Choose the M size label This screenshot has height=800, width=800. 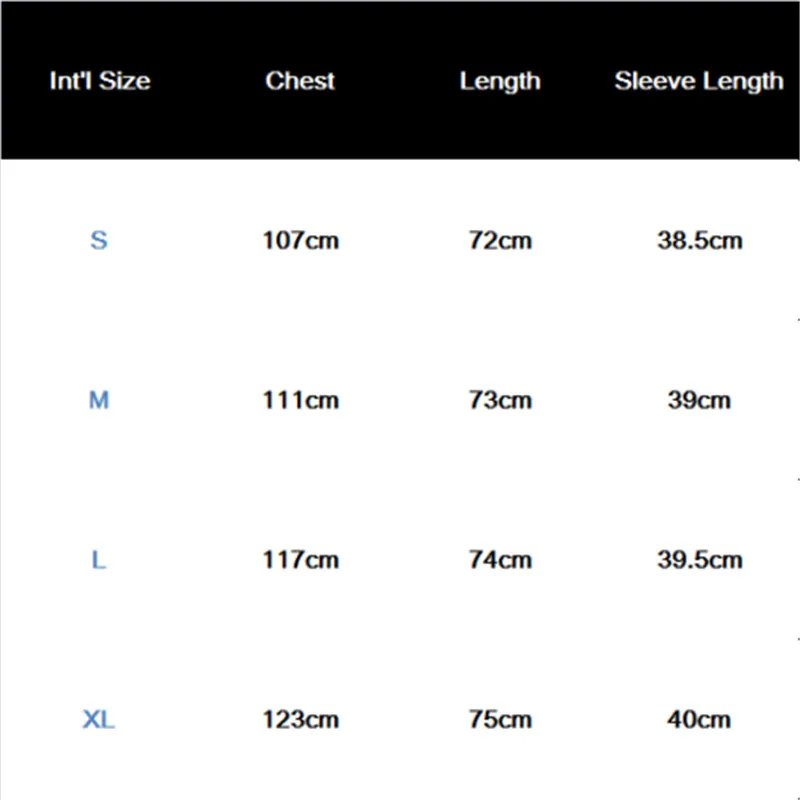(x=99, y=400)
